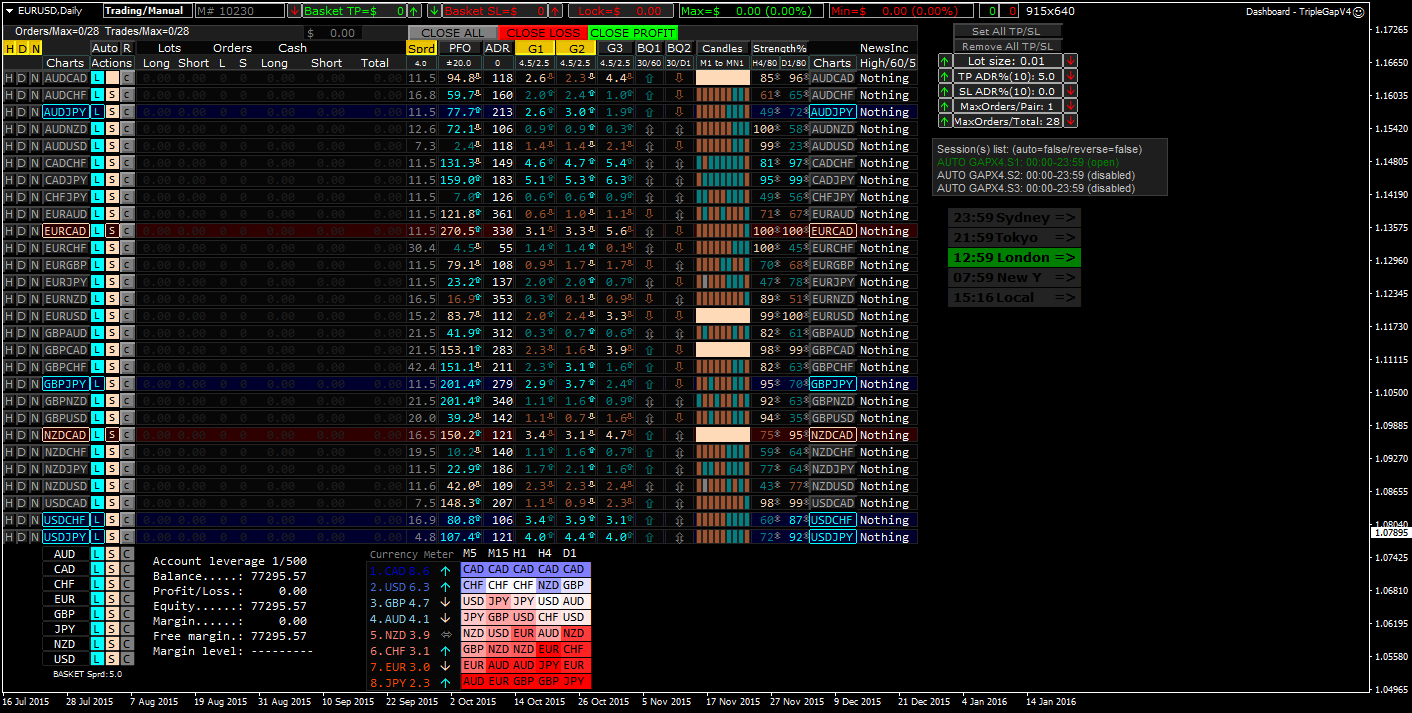
Task: Decrease SL ADR%(10) with its red arrow
Action: click(1071, 91)
